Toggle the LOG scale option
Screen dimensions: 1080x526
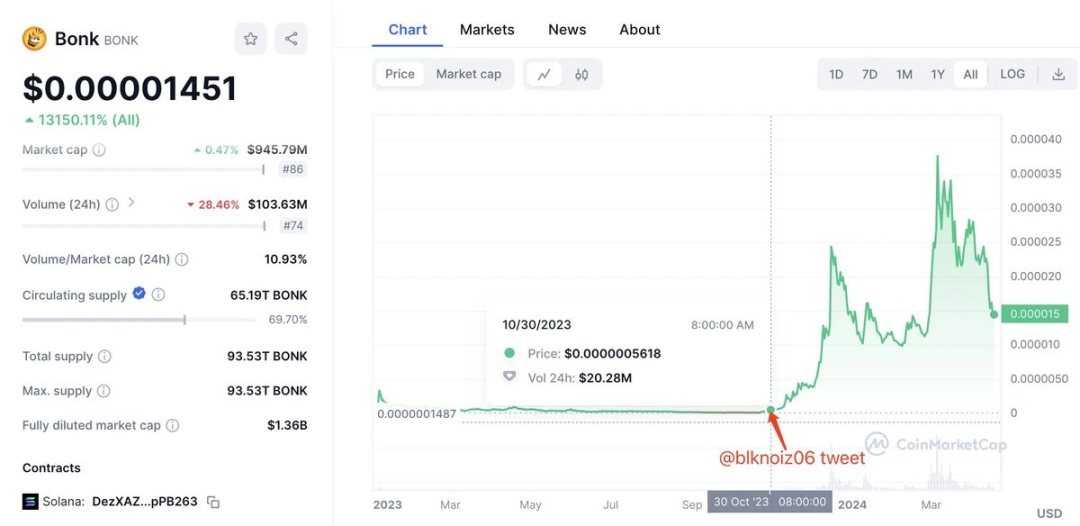coord(1012,74)
